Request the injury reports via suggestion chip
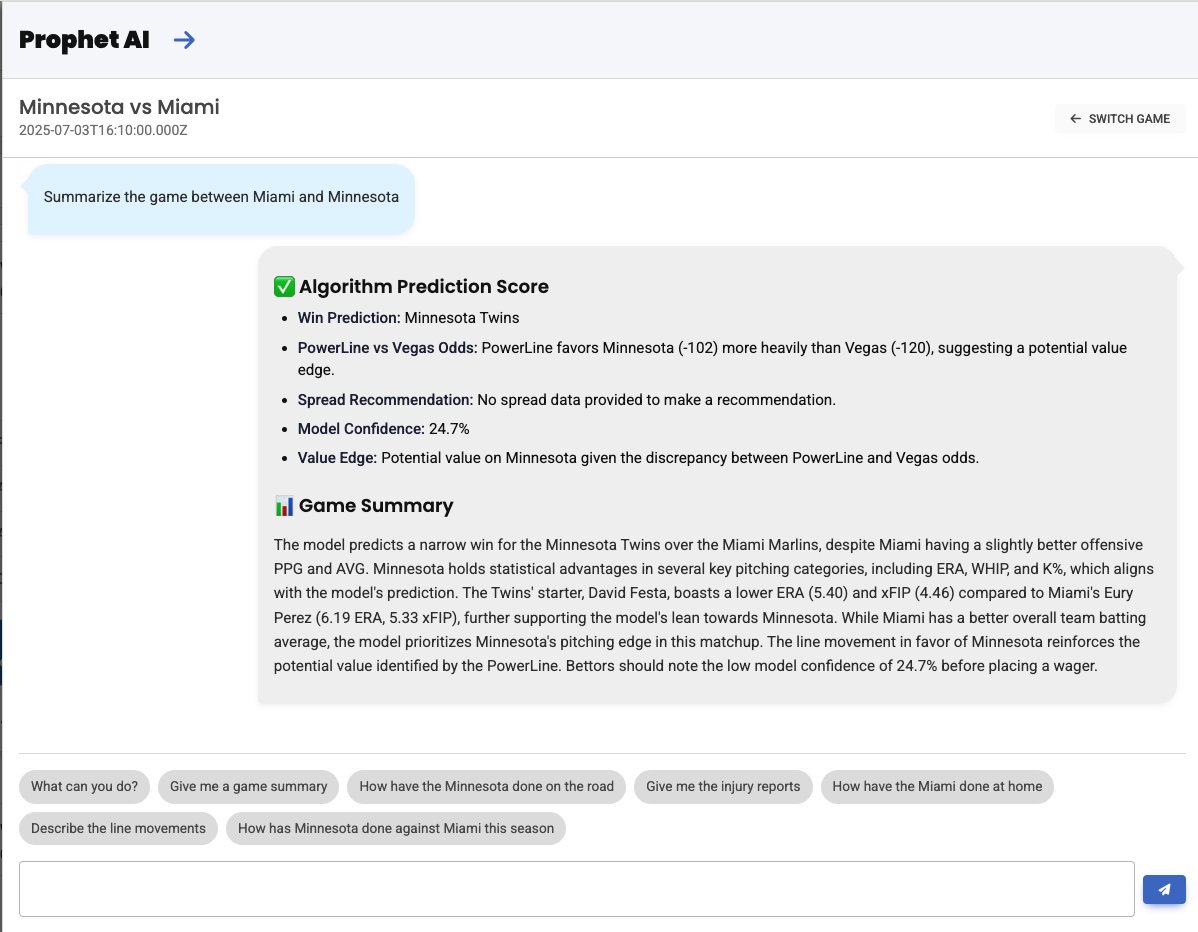1198x932 pixels. (x=723, y=787)
